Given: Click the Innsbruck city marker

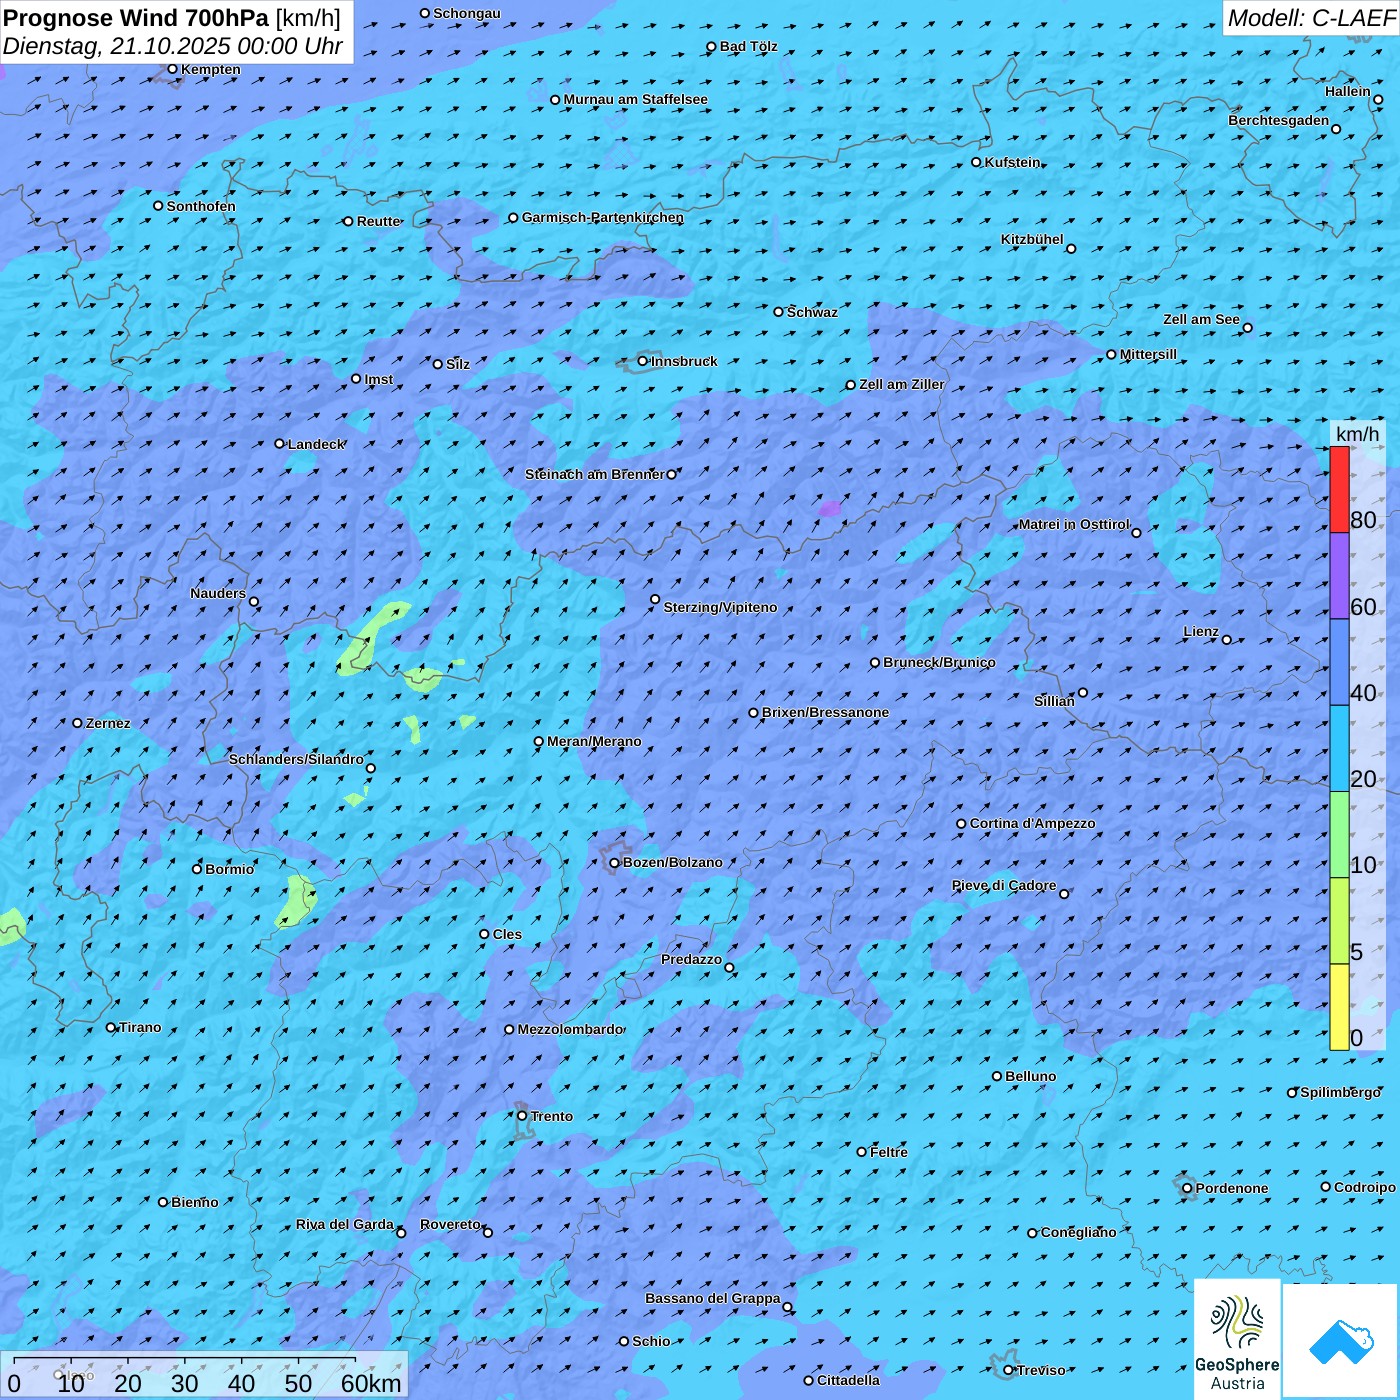Looking at the screenshot, I should click(x=643, y=361).
